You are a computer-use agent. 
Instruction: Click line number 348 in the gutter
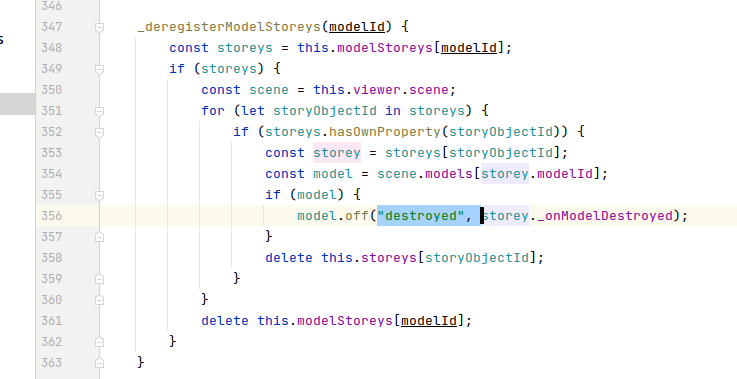coord(51,48)
